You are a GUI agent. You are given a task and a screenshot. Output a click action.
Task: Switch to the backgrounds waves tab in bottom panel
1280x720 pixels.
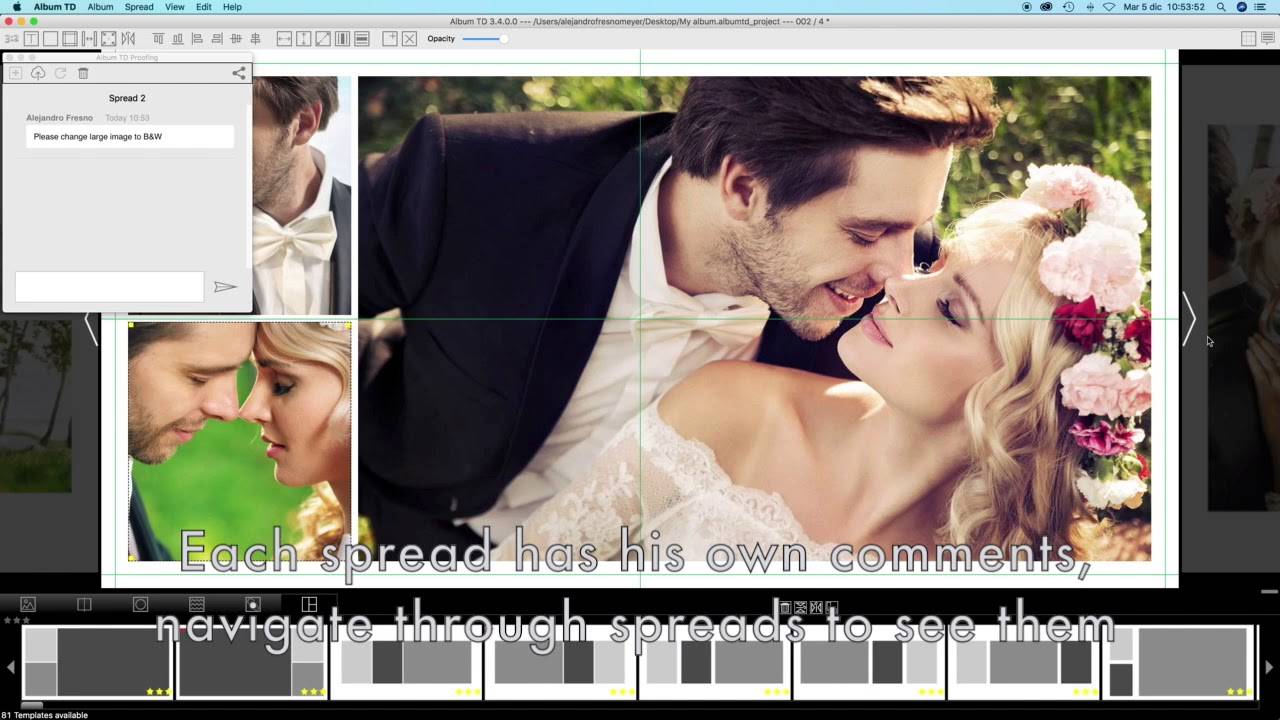point(197,604)
